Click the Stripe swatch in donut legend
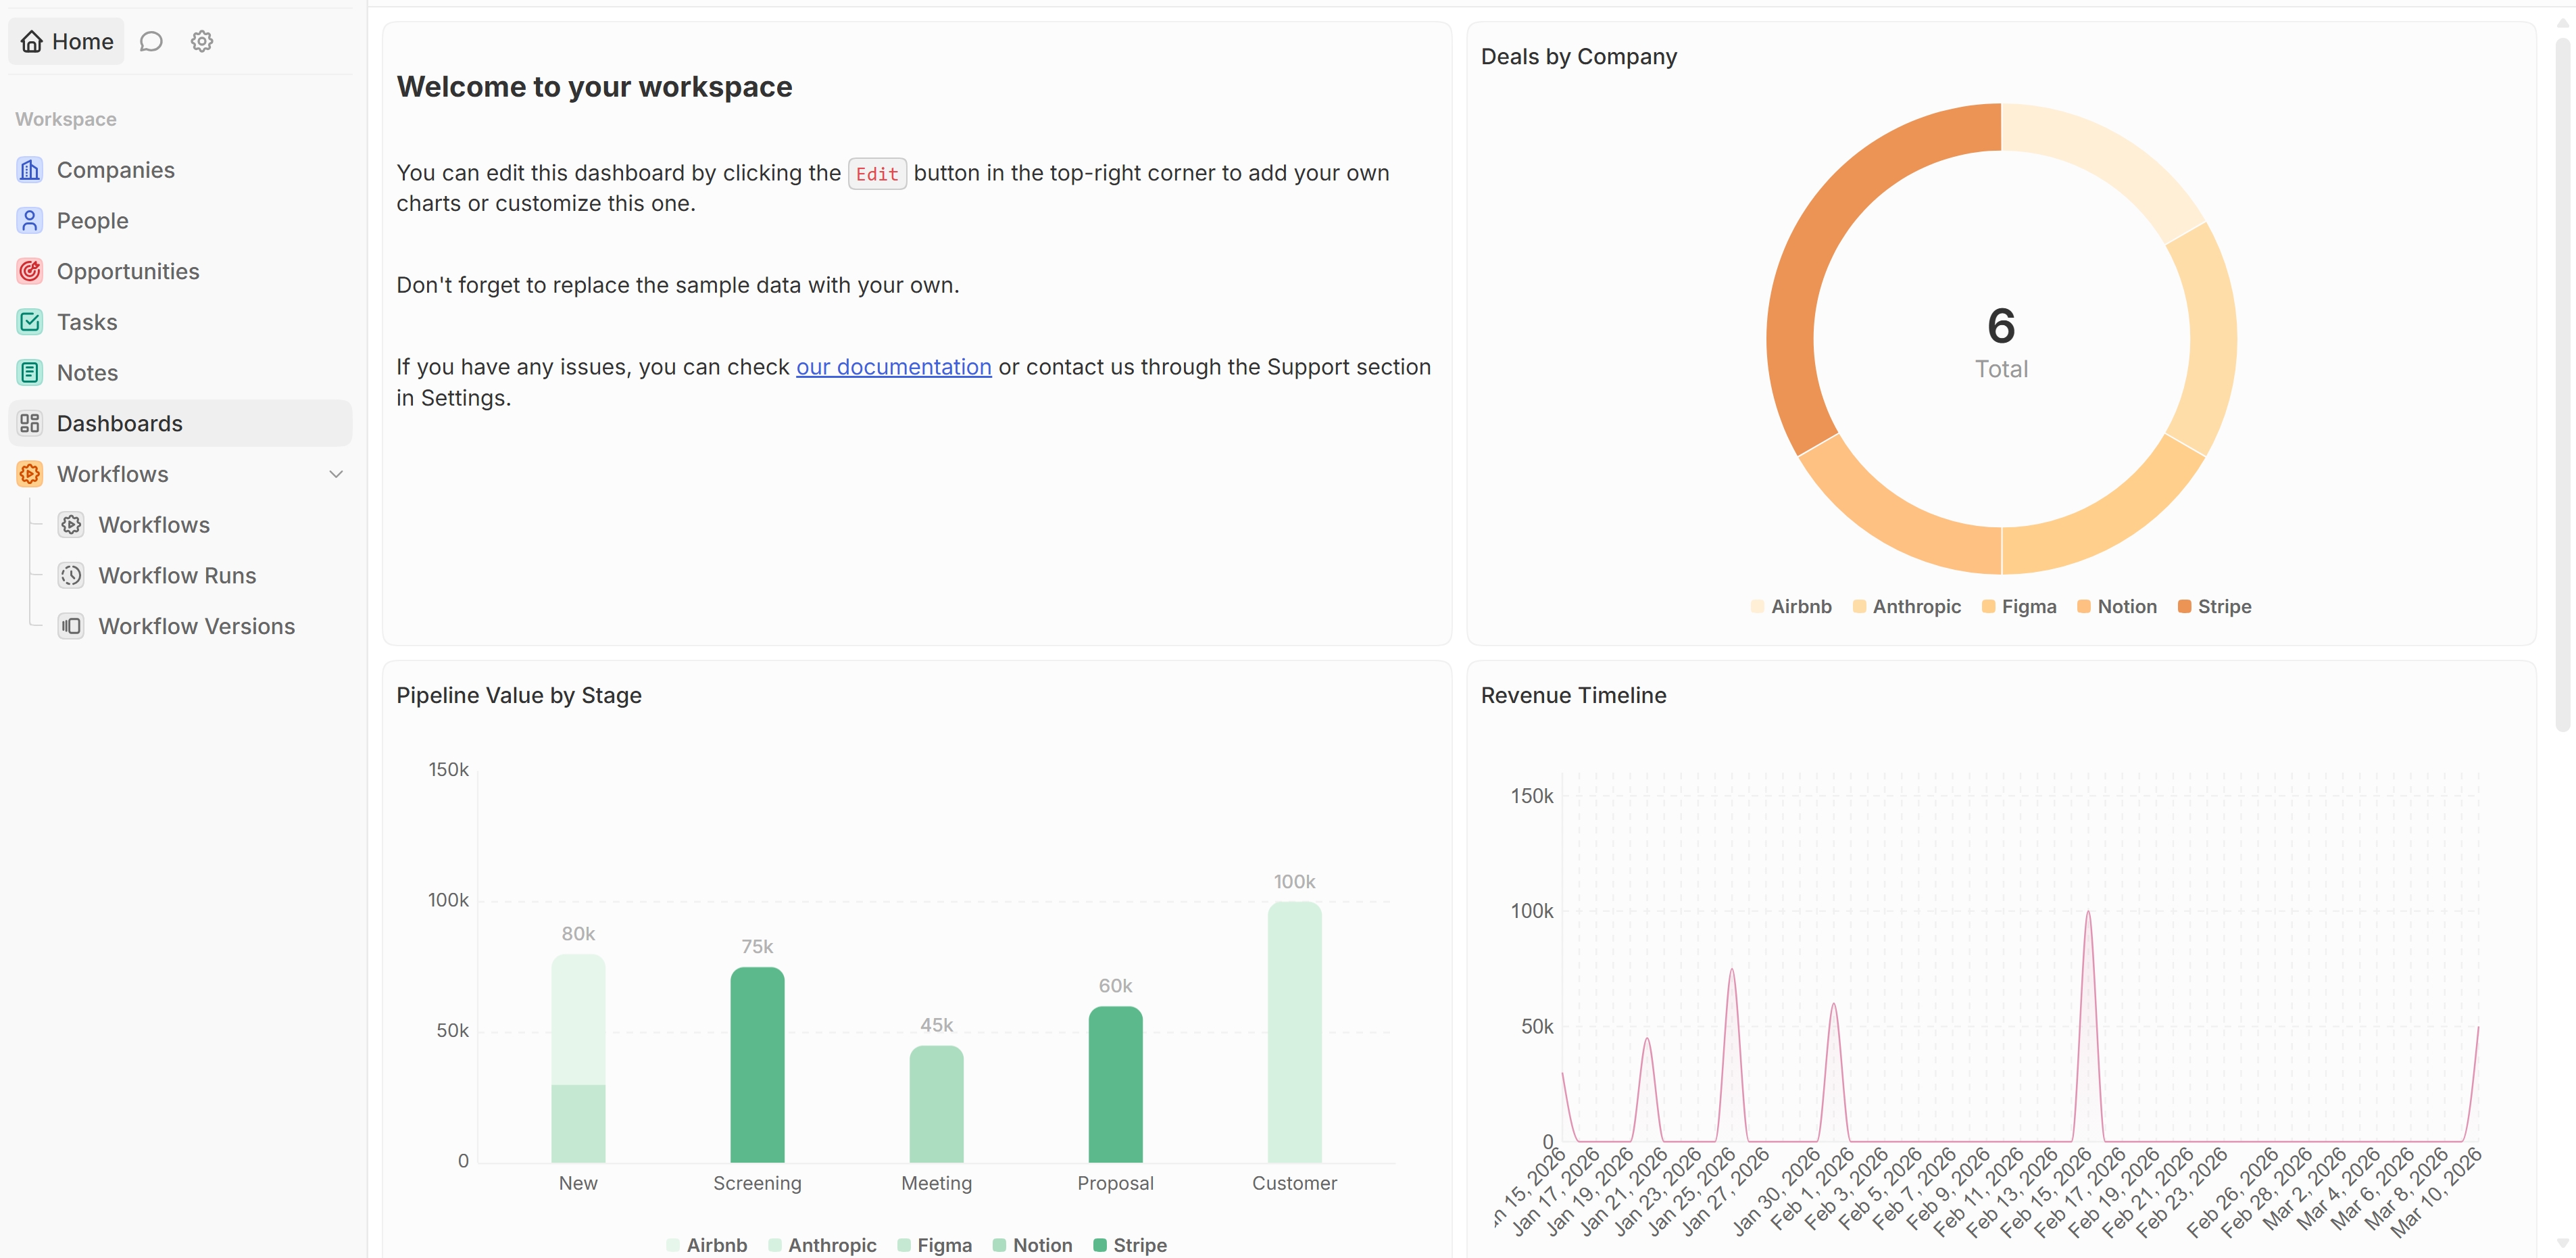Image resolution: width=2576 pixels, height=1258 pixels. (x=2184, y=607)
